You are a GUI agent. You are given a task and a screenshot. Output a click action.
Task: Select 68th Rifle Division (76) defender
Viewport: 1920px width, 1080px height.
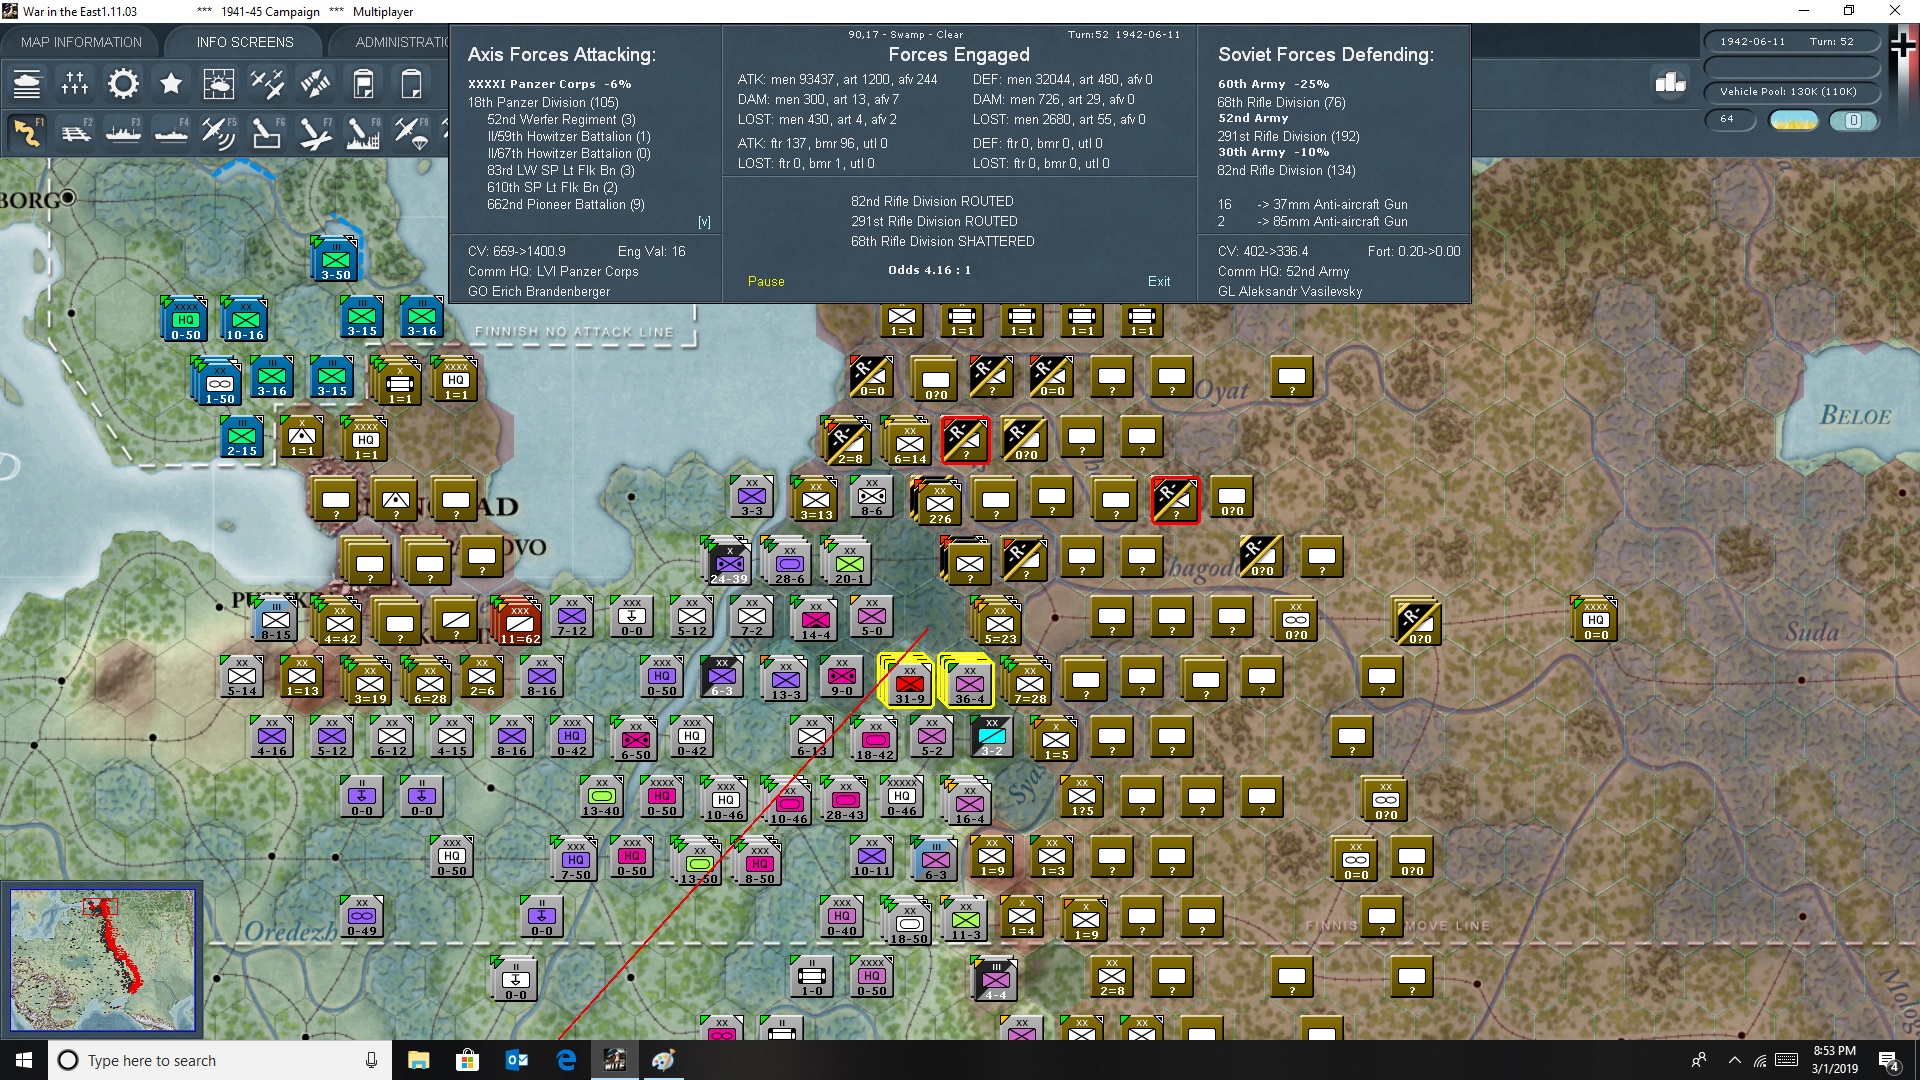pyautogui.click(x=1281, y=102)
